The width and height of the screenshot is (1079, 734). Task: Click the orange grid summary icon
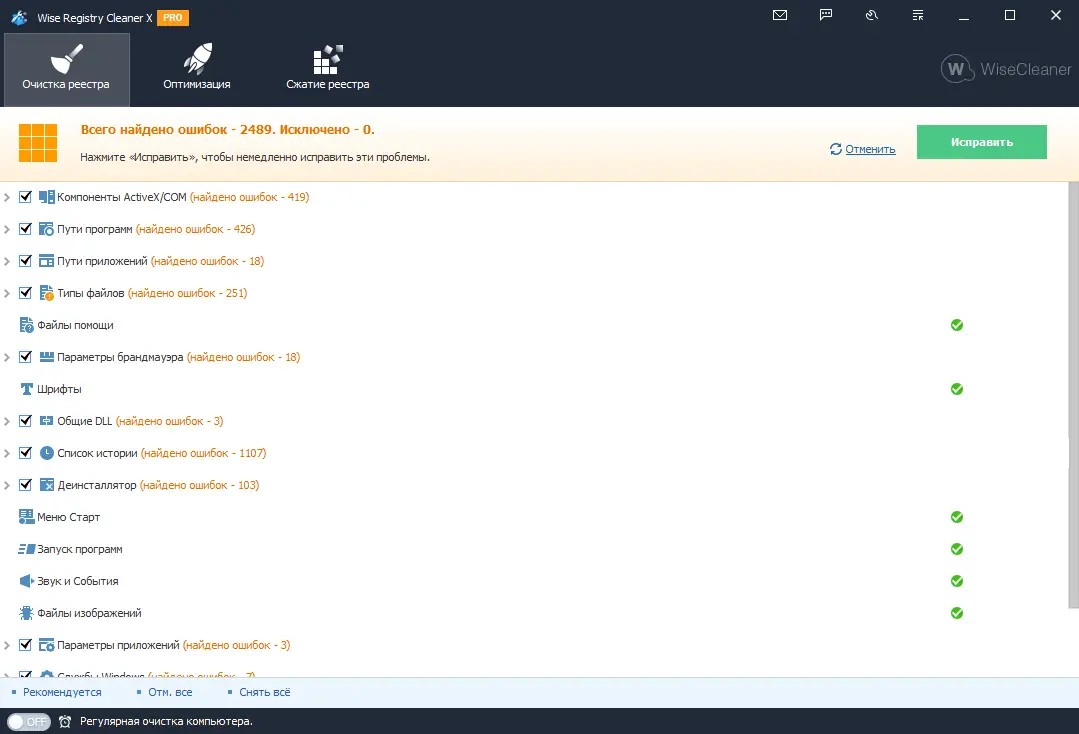coord(38,143)
